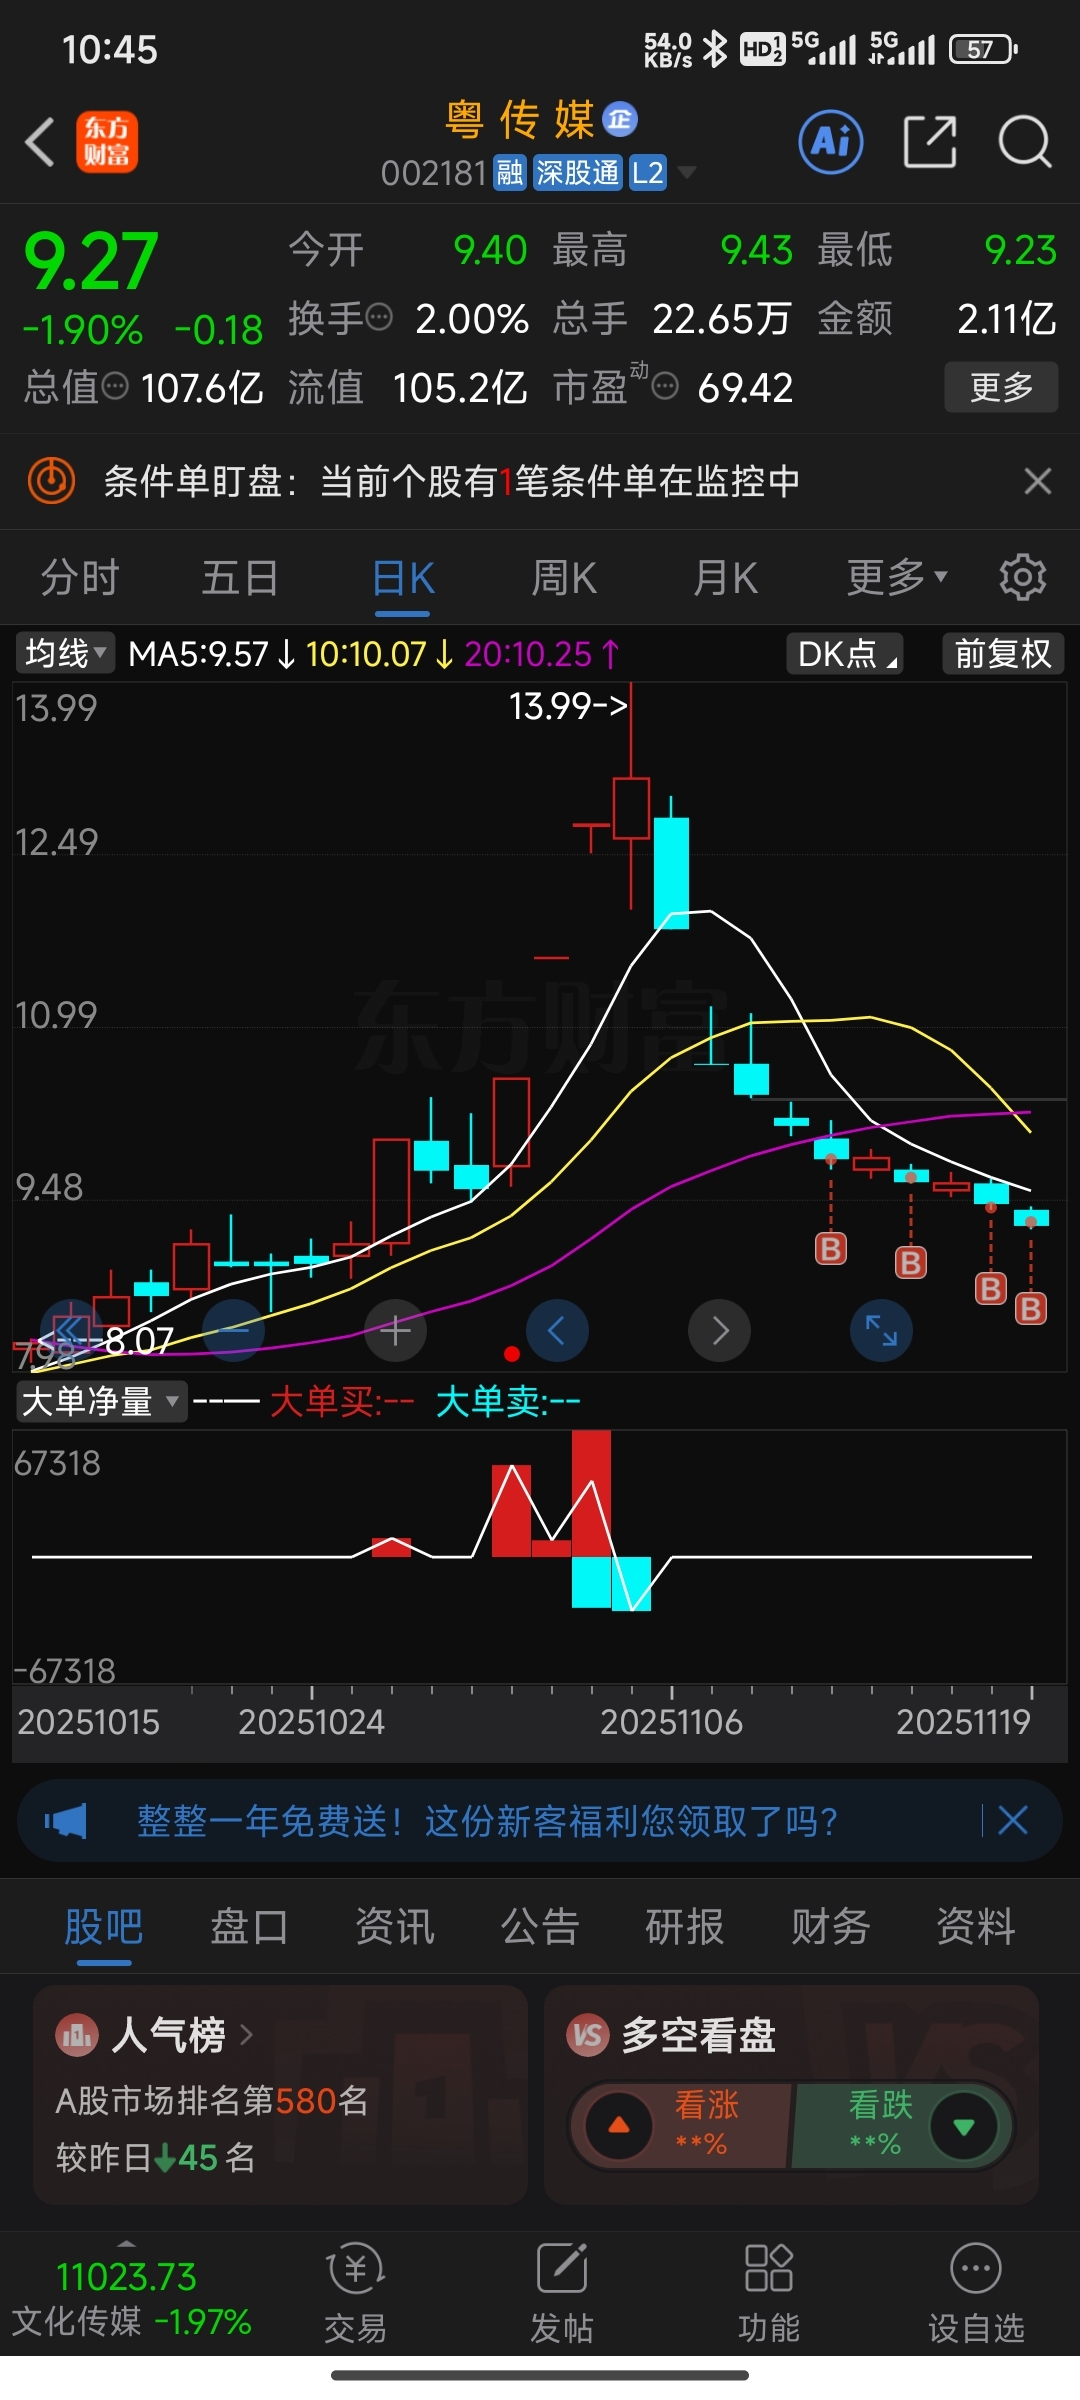Image resolution: width=1080 pixels, height=2400 pixels.
Task: Open the 整整一年免费送 promo link
Action: [487, 1821]
